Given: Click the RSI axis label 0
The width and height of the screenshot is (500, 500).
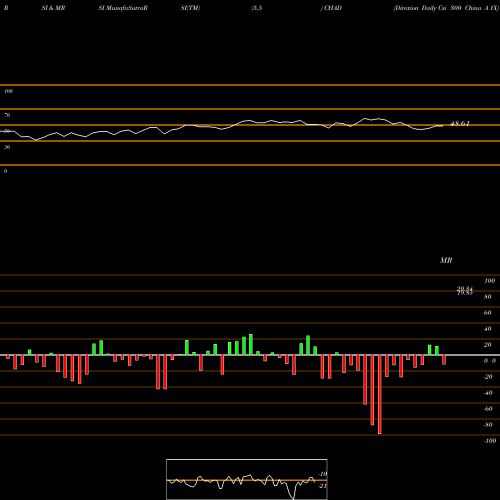Looking at the screenshot, I should pyautogui.click(x=5, y=171).
